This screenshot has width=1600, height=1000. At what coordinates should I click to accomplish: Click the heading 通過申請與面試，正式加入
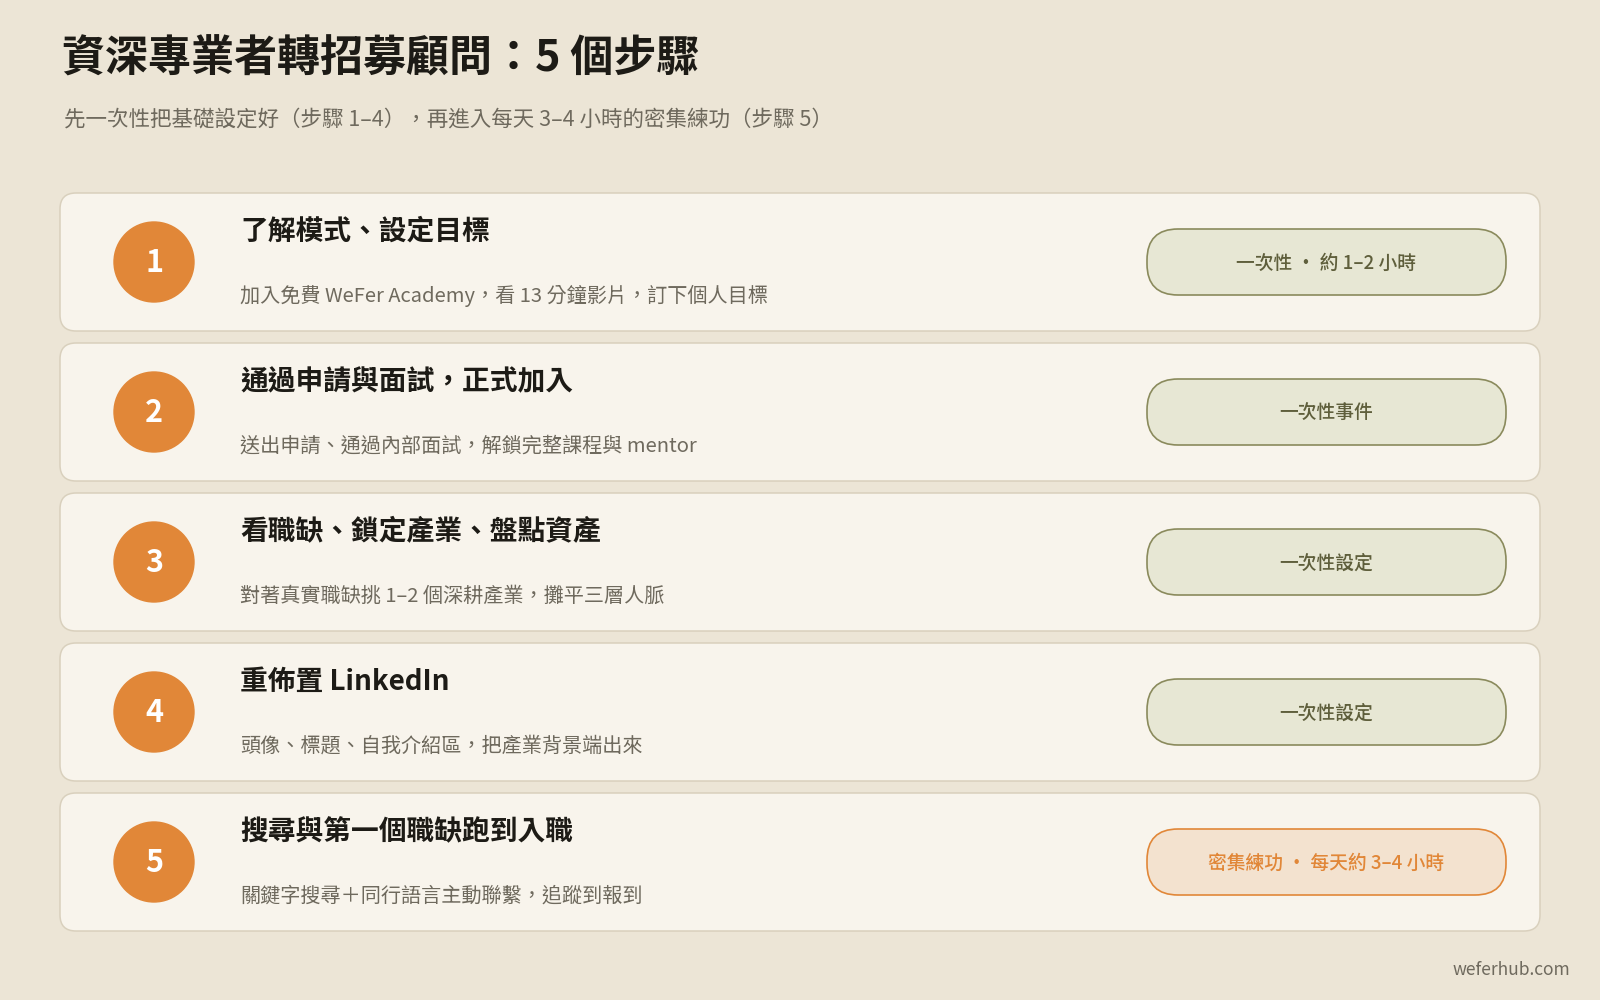(406, 380)
